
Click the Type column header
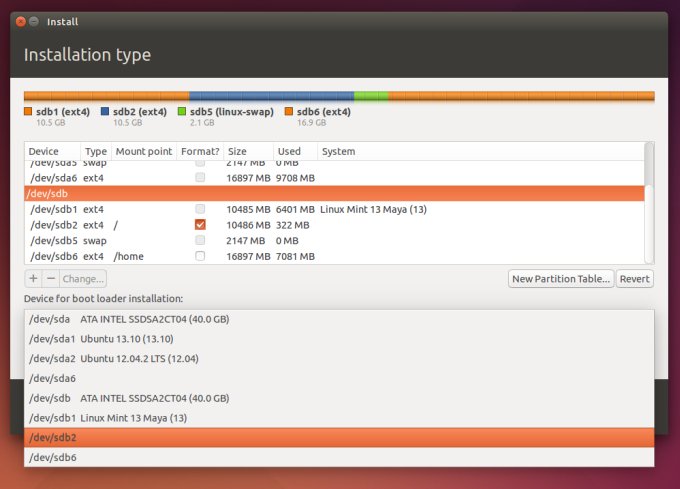(96, 151)
